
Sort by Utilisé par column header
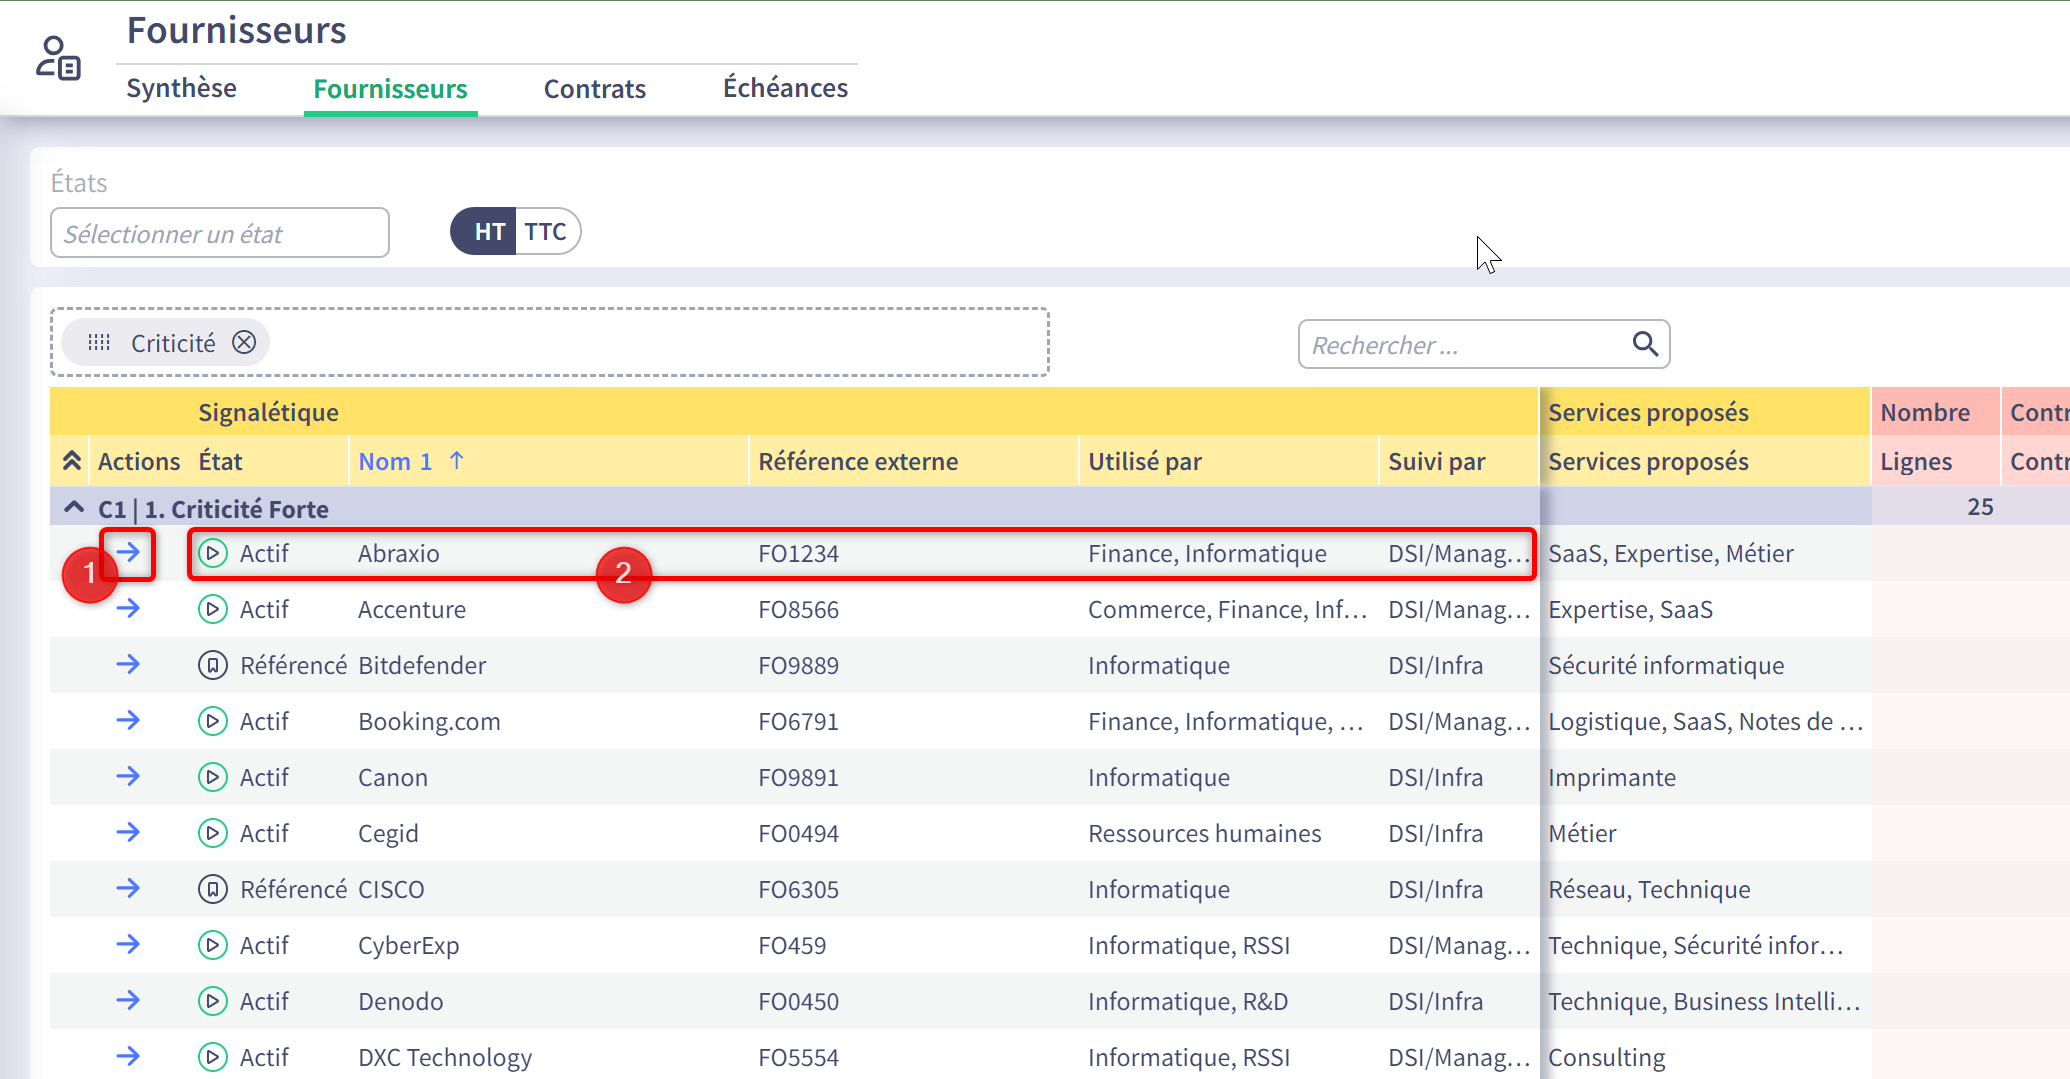click(x=1145, y=462)
